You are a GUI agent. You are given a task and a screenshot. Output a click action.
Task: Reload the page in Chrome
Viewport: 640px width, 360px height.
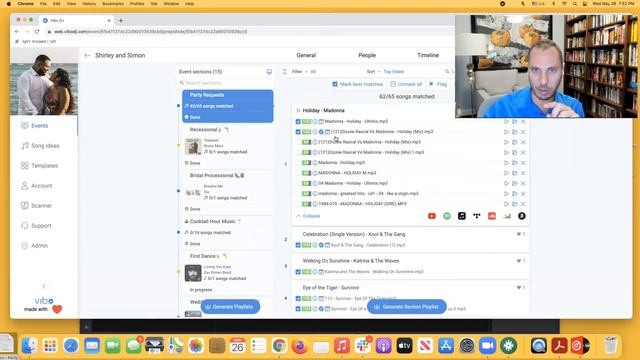click(x=37, y=31)
